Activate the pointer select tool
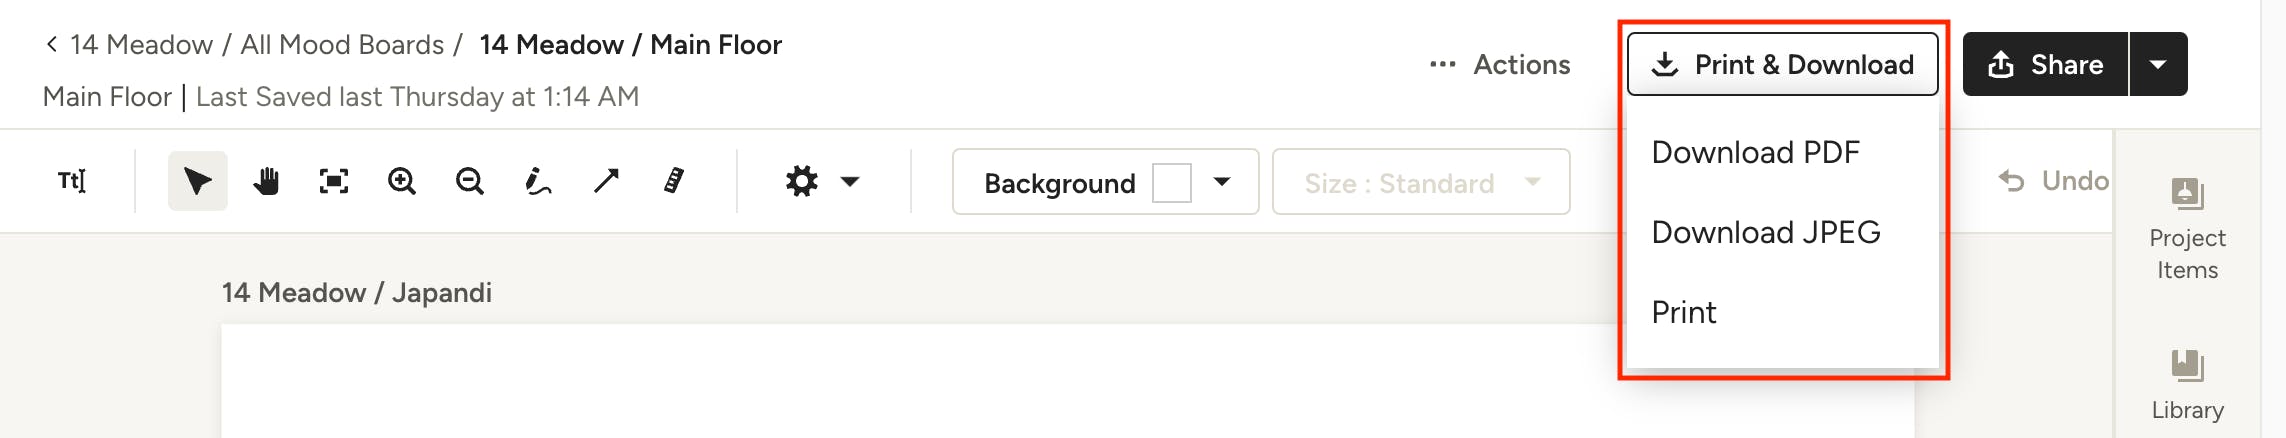 tap(197, 181)
